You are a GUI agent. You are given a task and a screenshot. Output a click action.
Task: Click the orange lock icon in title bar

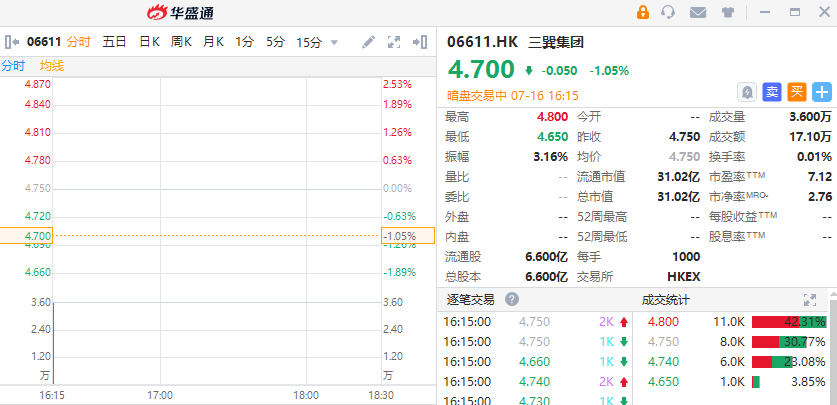[x=642, y=12]
